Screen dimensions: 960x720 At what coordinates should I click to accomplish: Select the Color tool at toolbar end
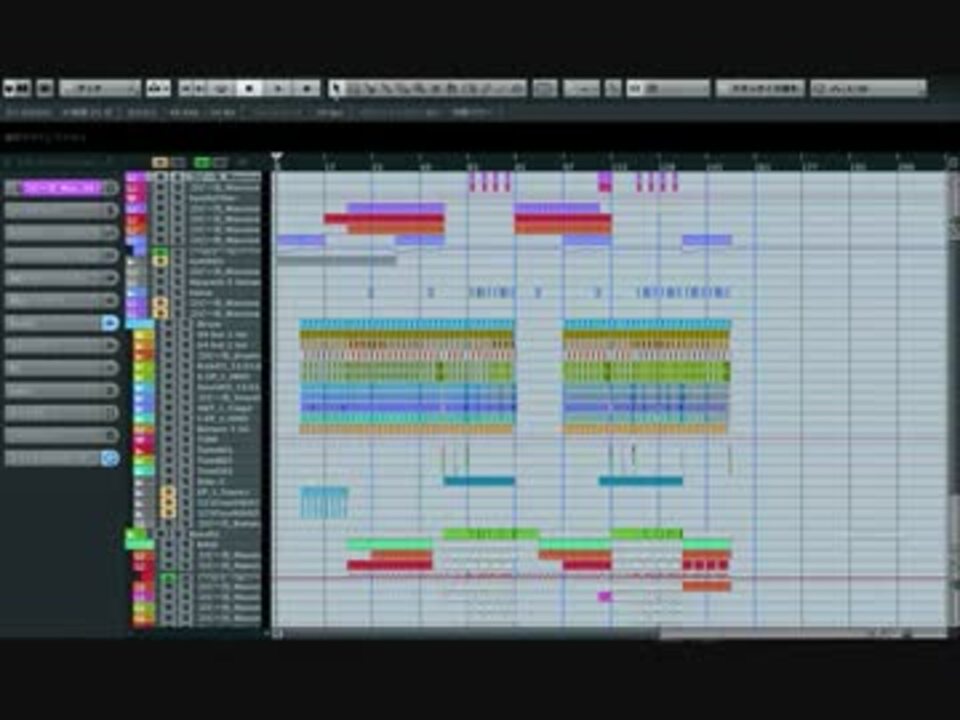coord(518,89)
